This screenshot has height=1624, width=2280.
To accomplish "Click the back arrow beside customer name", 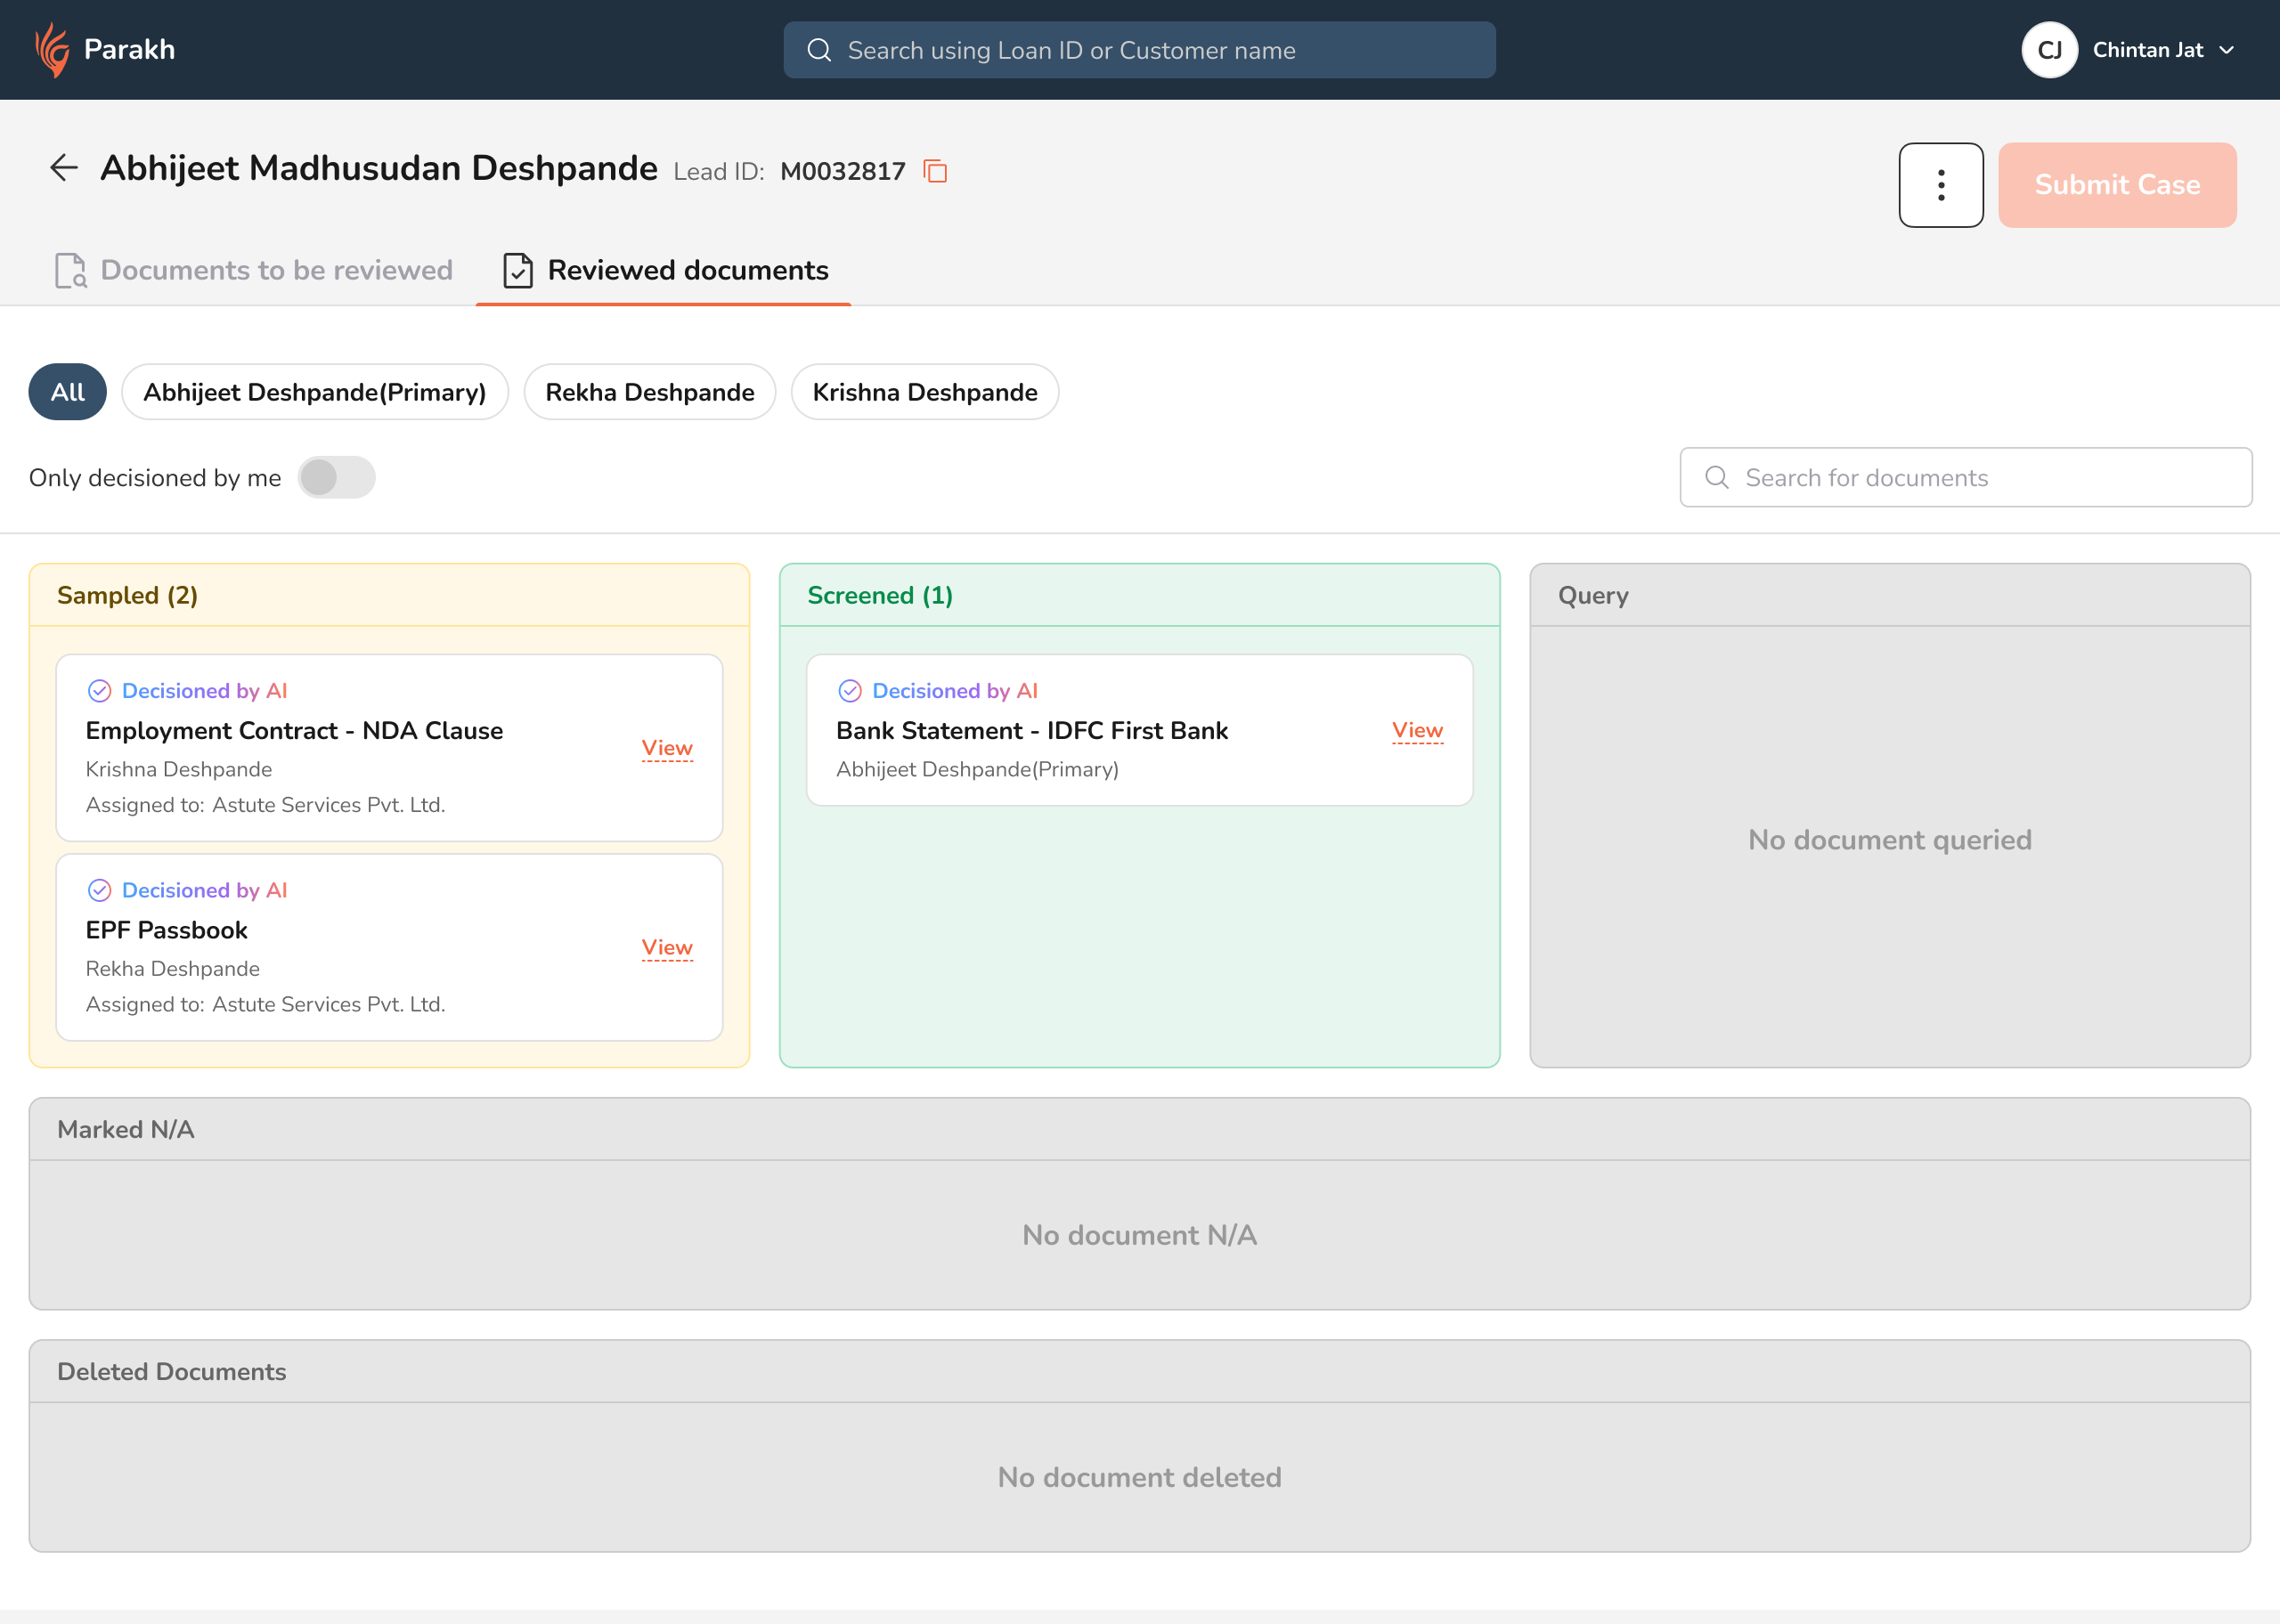I will click(x=64, y=167).
